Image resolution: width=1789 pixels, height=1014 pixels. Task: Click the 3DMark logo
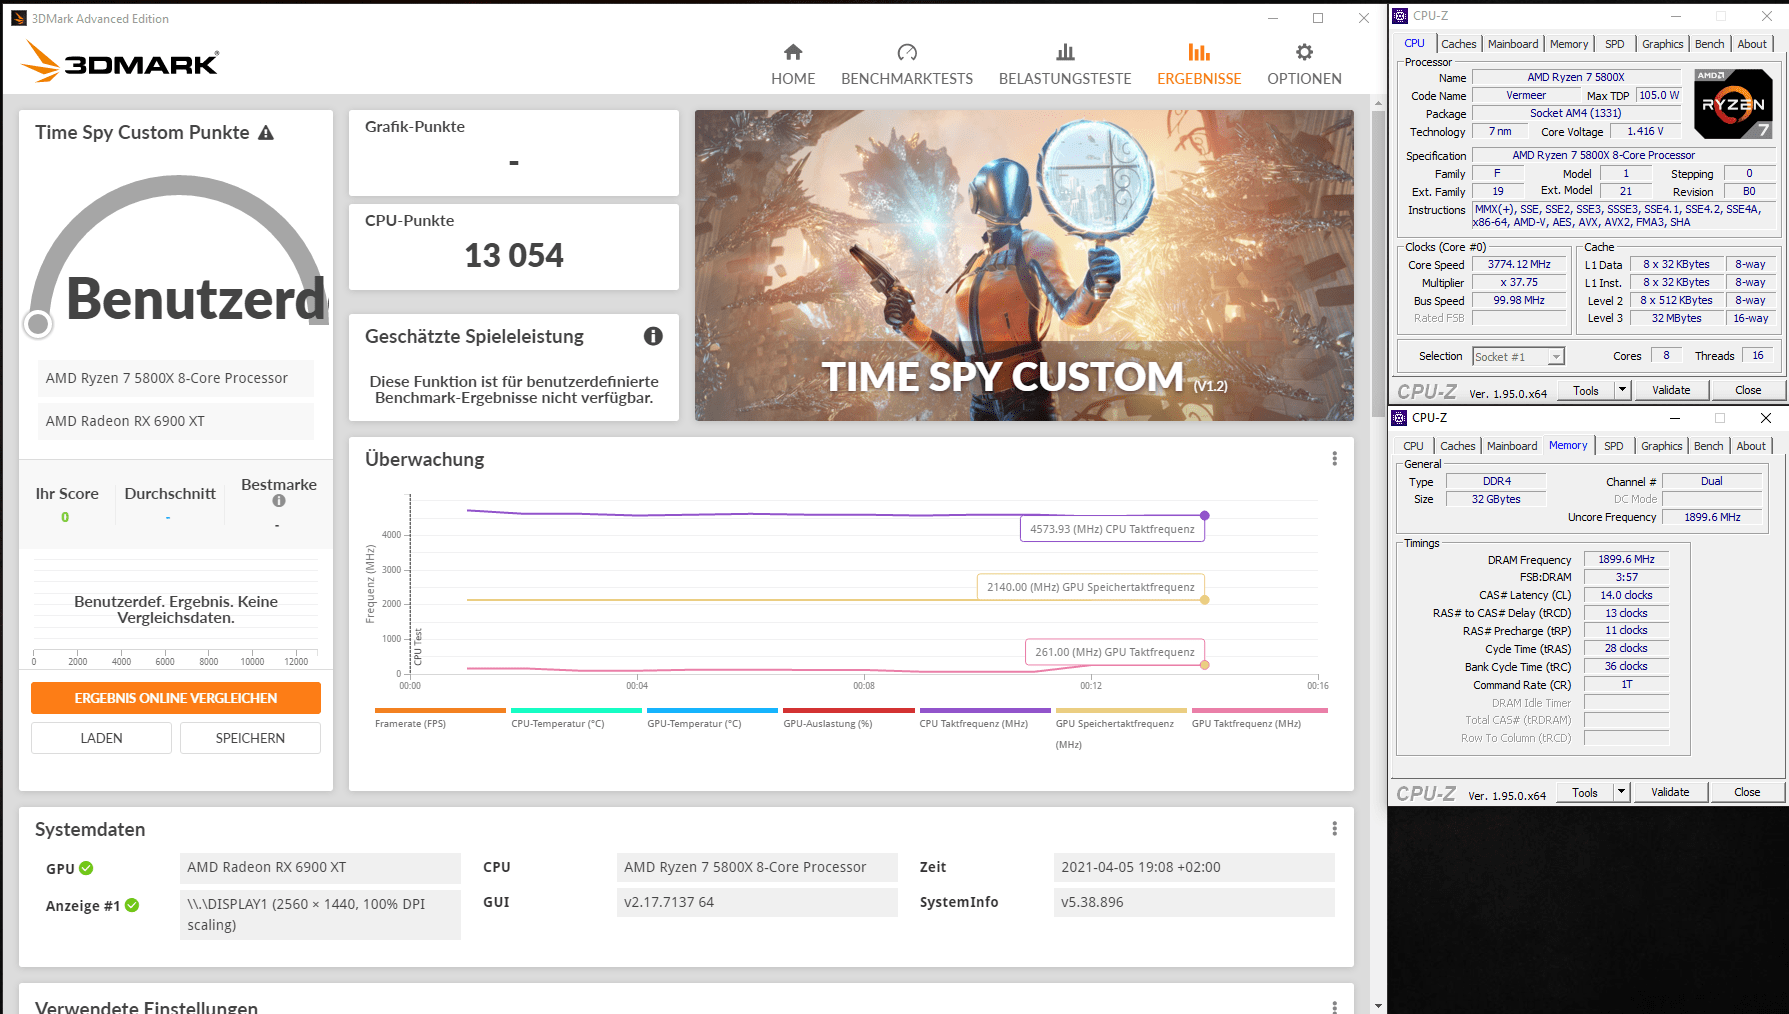[x=120, y=61]
